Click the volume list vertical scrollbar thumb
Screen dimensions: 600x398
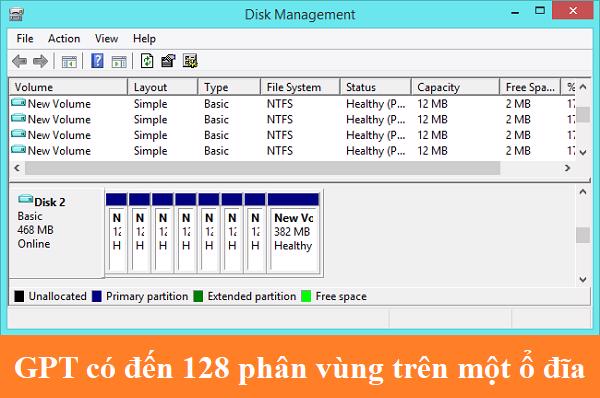coord(583,114)
